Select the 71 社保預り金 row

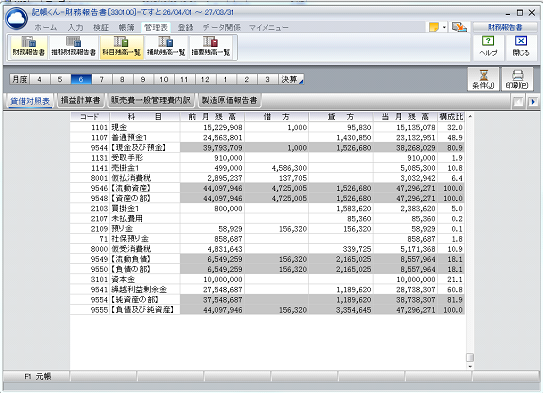point(267,239)
